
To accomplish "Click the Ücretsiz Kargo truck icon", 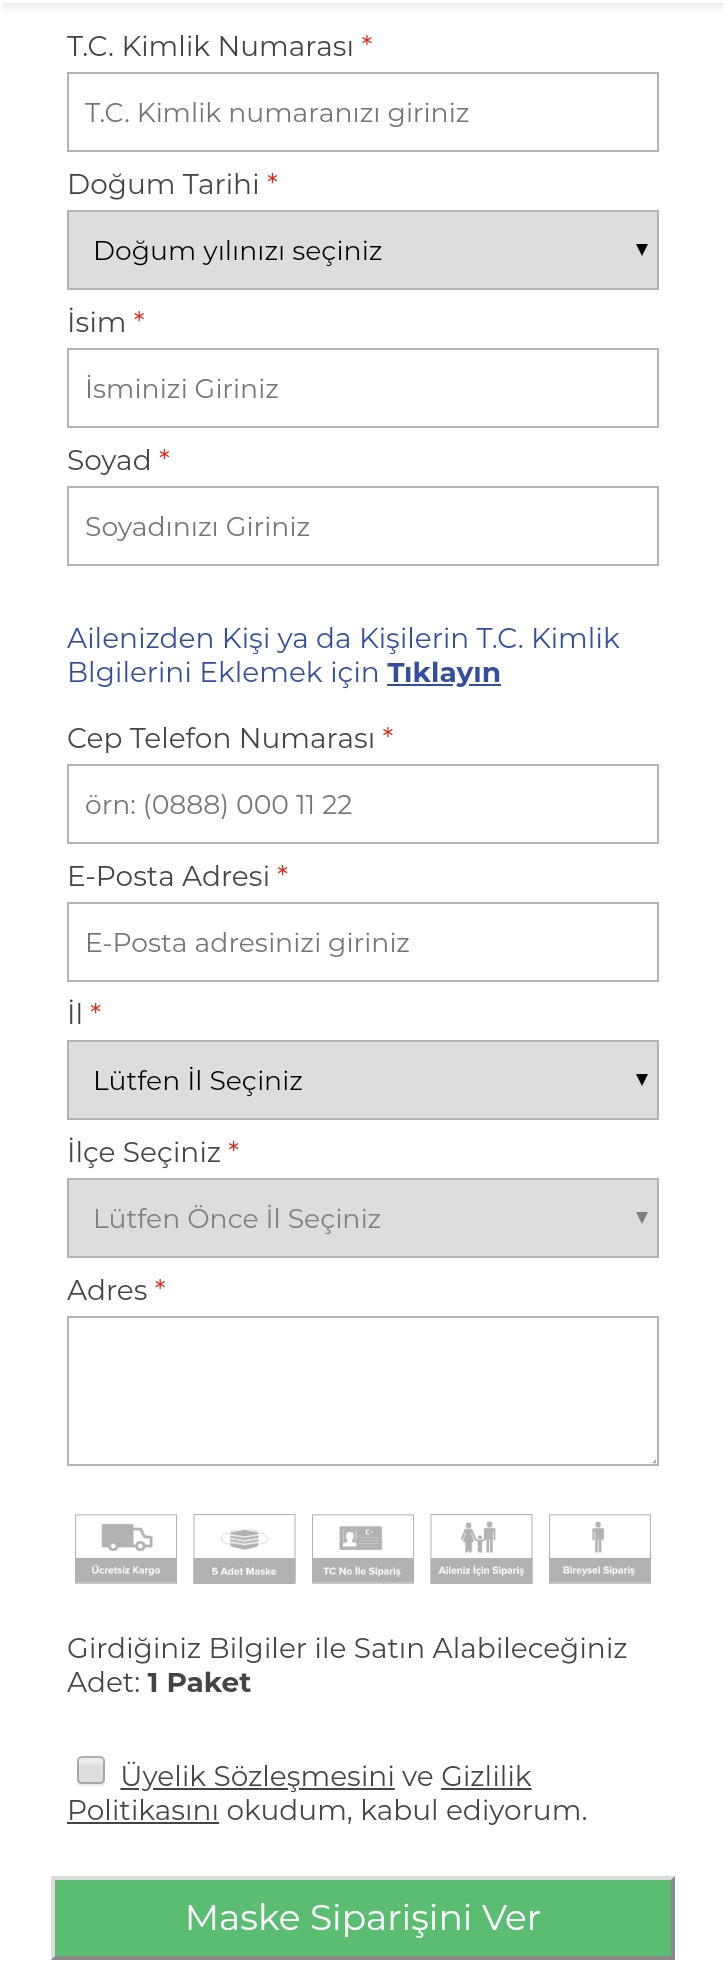I will pos(126,1548).
